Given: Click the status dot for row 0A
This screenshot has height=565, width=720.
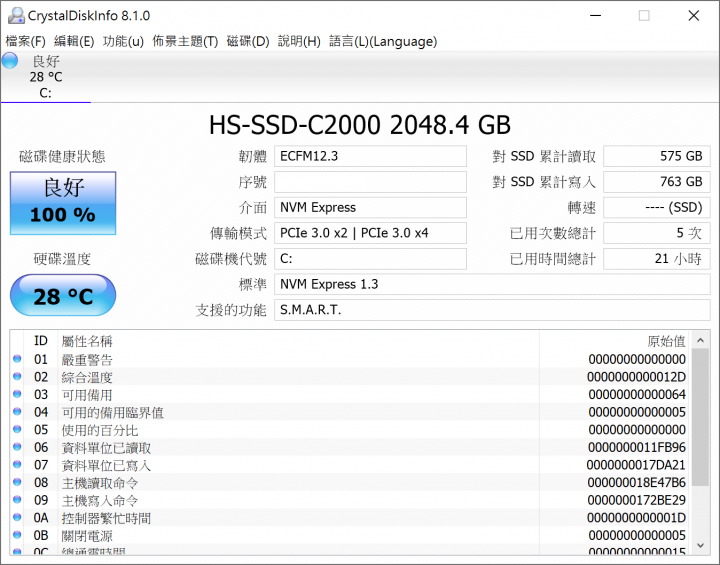Looking at the screenshot, I should [x=17, y=517].
